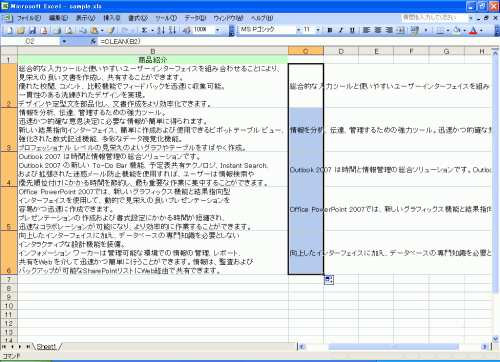Open the 書式 (Format) menu
Image resolution: width=500 pixels, height=362 pixels.
pyautogui.click(x=138, y=18)
